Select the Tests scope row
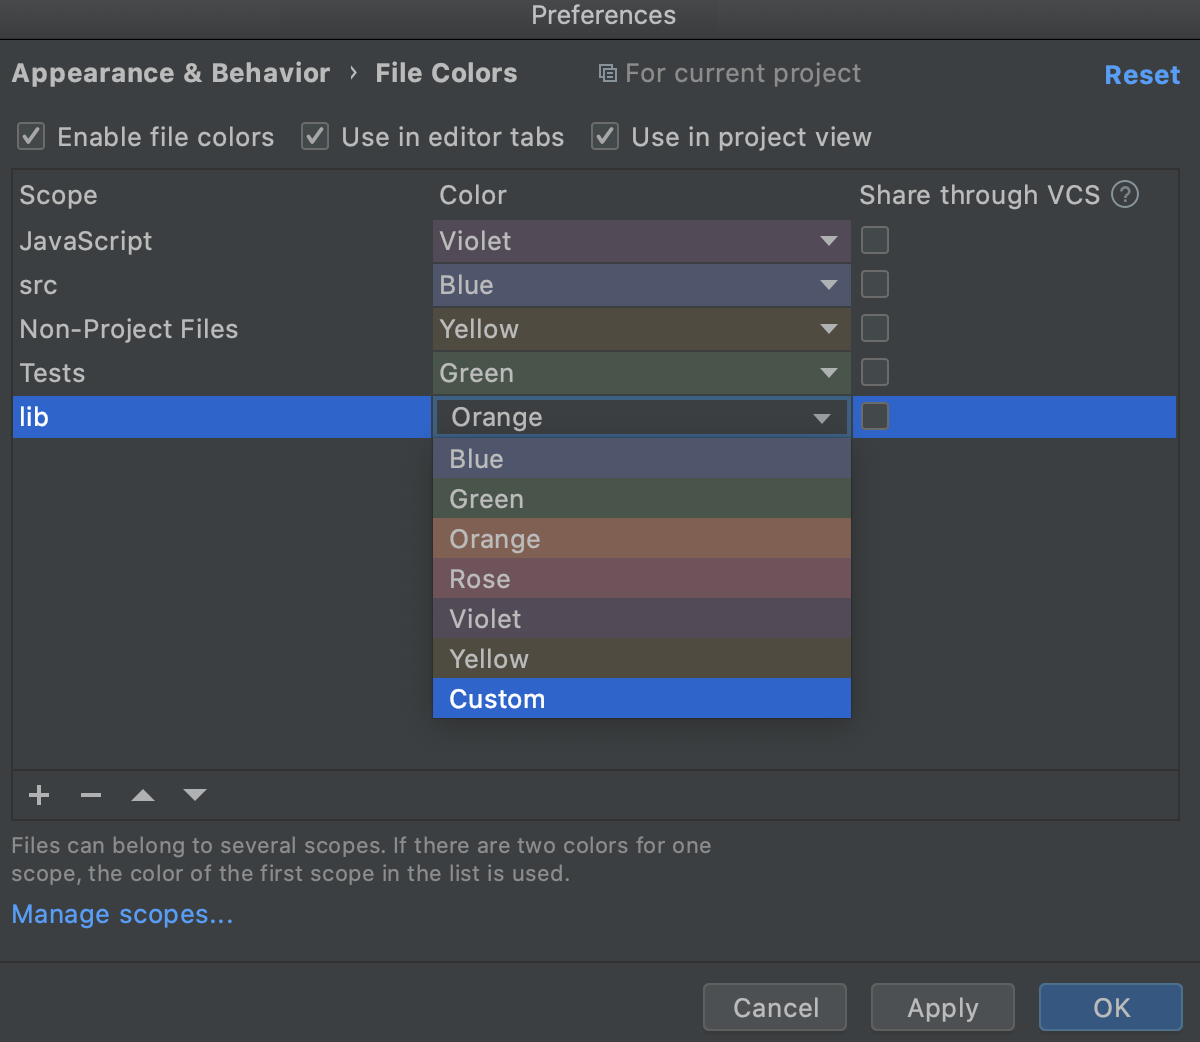 222,373
